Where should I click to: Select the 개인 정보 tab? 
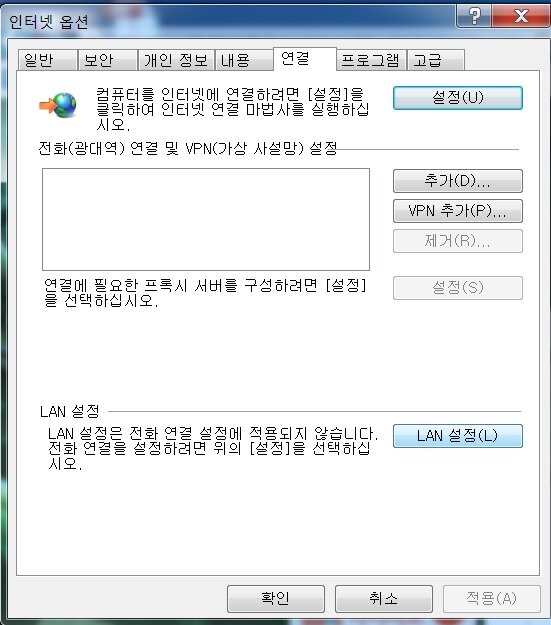[x=176, y=60]
